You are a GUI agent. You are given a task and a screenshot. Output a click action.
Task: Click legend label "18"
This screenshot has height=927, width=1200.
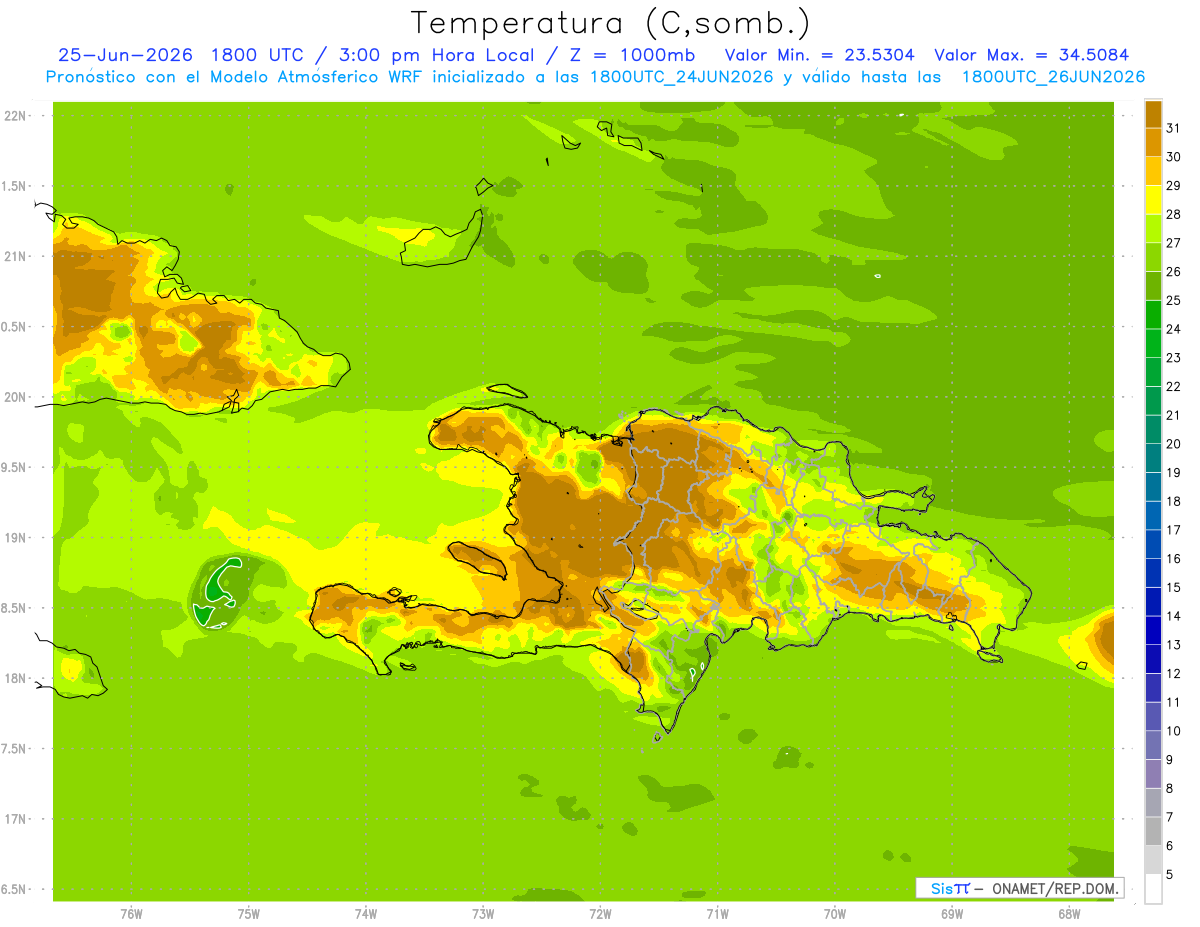tap(1173, 501)
